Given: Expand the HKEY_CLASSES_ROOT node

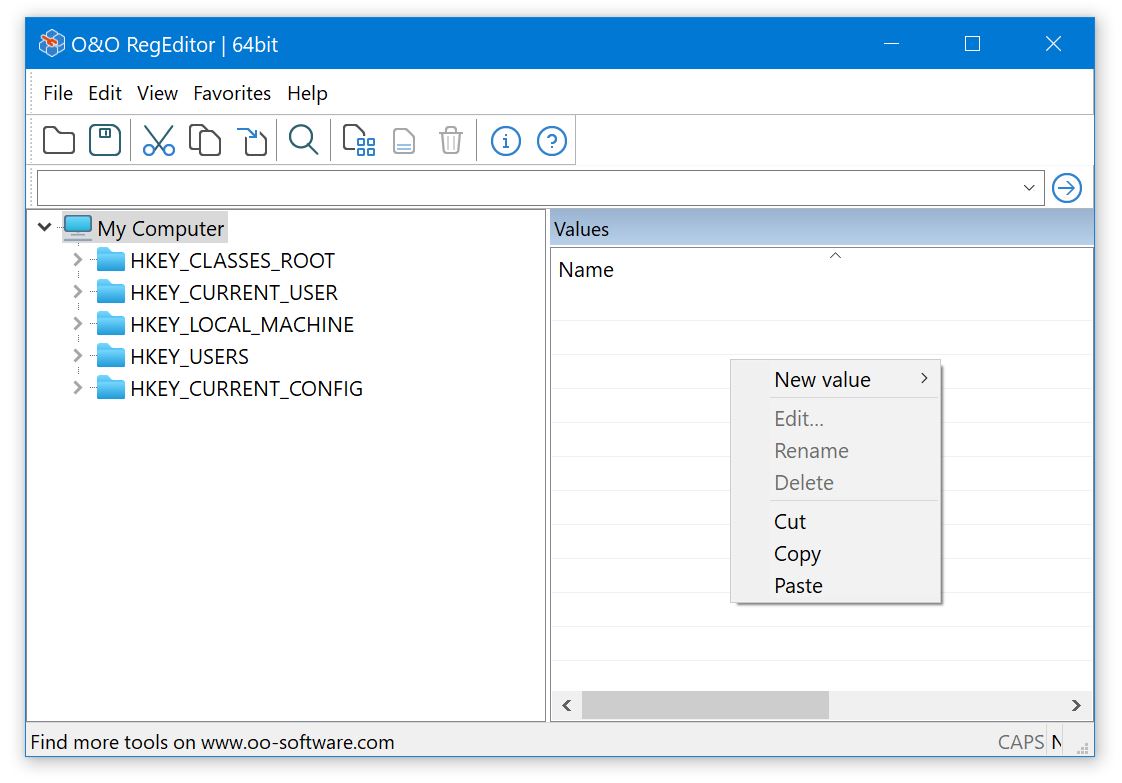Looking at the screenshot, I should [x=77, y=259].
